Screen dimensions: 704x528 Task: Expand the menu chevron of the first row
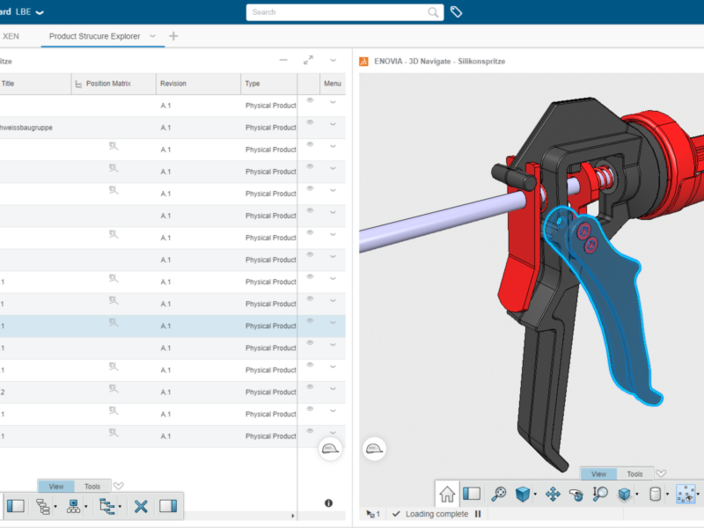click(333, 101)
